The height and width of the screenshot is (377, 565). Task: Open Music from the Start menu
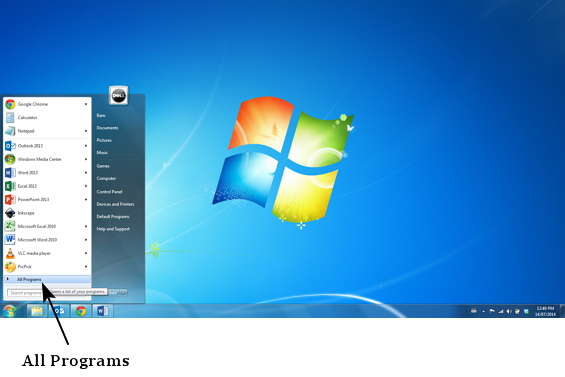coord(102,153)
